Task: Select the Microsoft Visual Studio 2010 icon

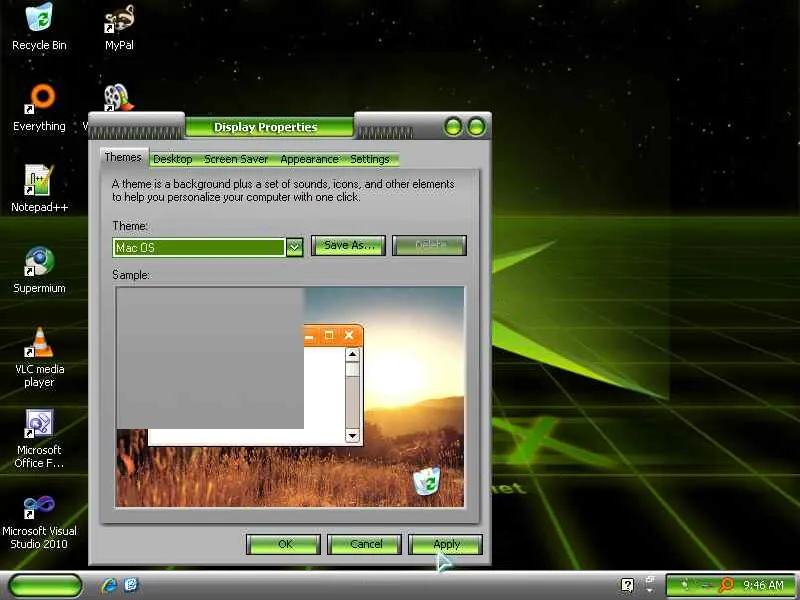Action: coord(39,521)
